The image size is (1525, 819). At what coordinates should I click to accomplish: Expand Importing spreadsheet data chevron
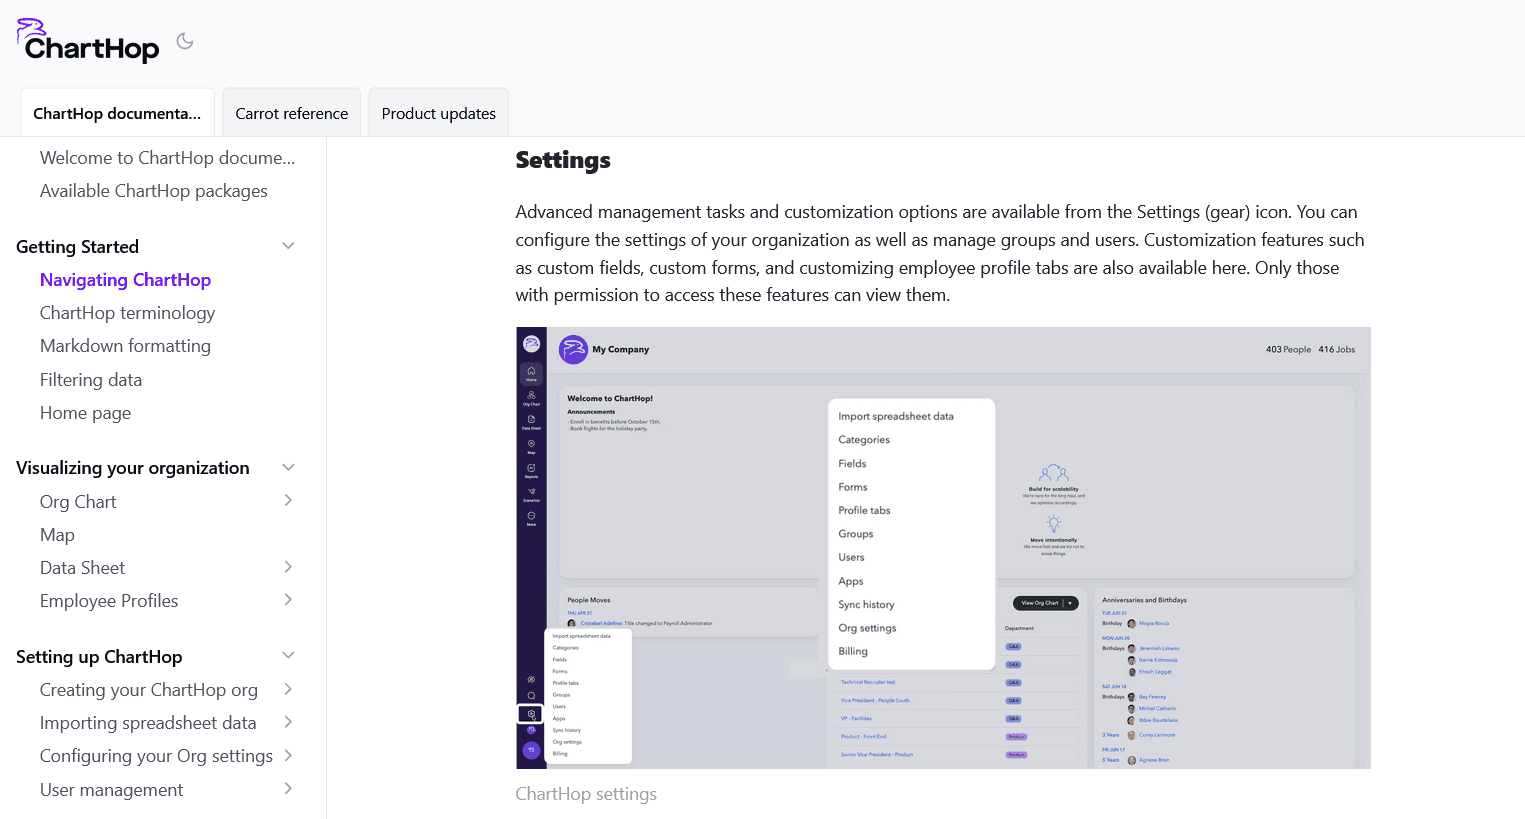[288, 722]
